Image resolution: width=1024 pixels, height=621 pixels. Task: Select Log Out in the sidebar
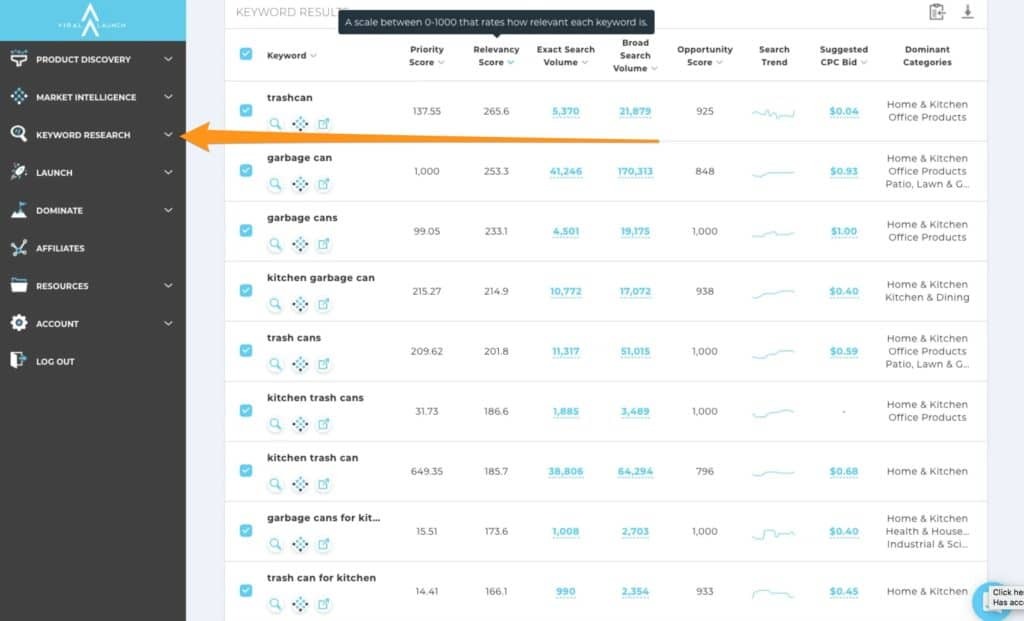(55, 361)
